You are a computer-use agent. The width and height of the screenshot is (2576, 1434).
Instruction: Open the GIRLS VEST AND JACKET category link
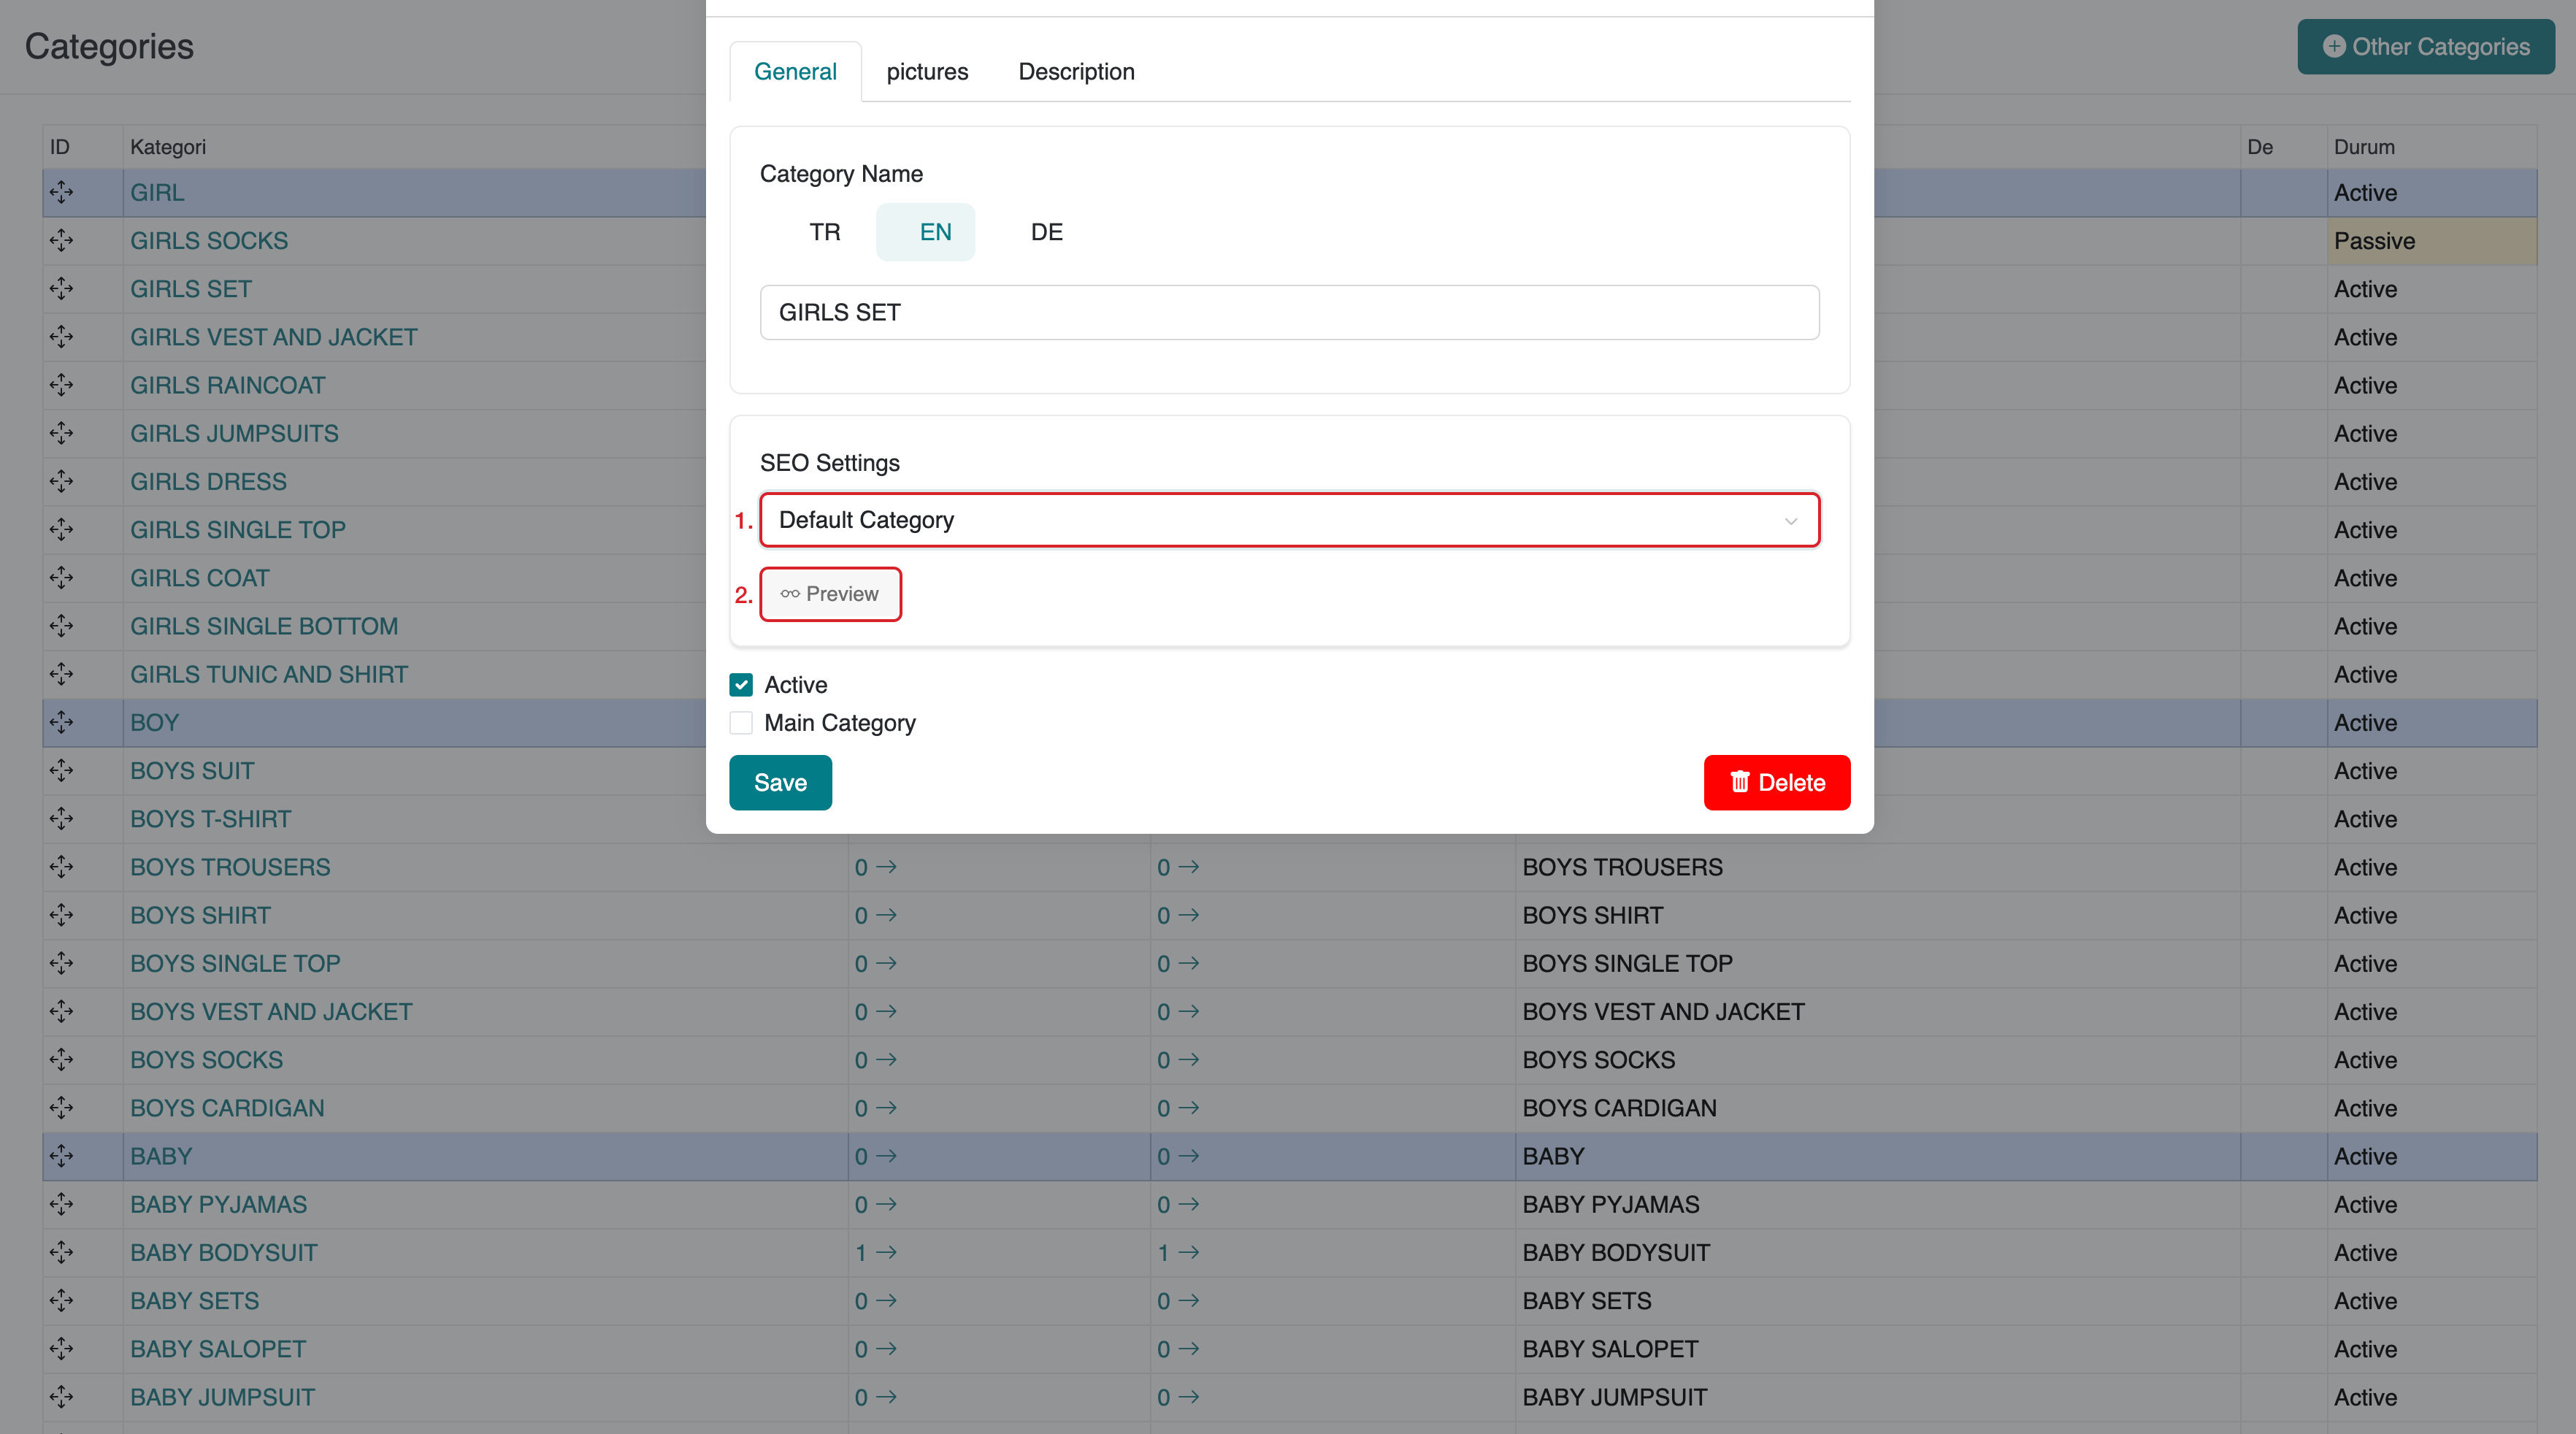pyautogui.click(x=274, y=337)
